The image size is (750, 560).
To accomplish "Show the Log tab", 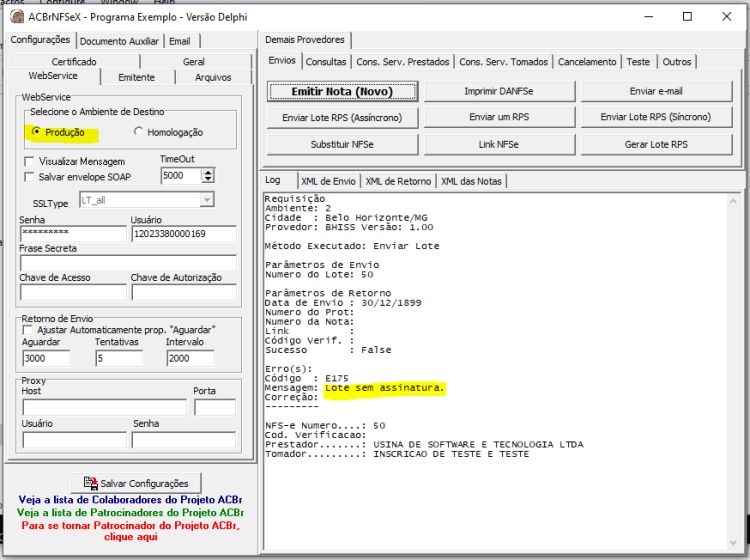I will 273,180.
